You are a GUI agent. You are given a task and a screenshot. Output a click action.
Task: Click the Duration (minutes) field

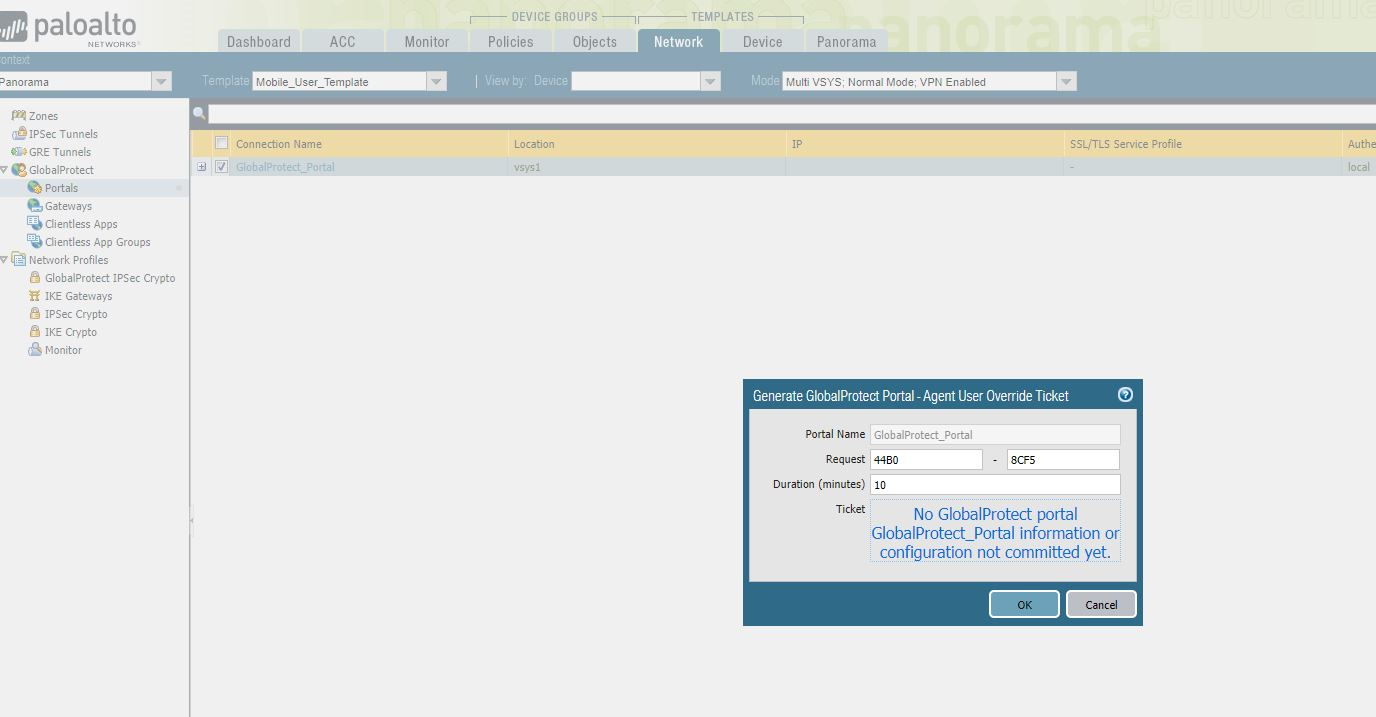point(995,484)
